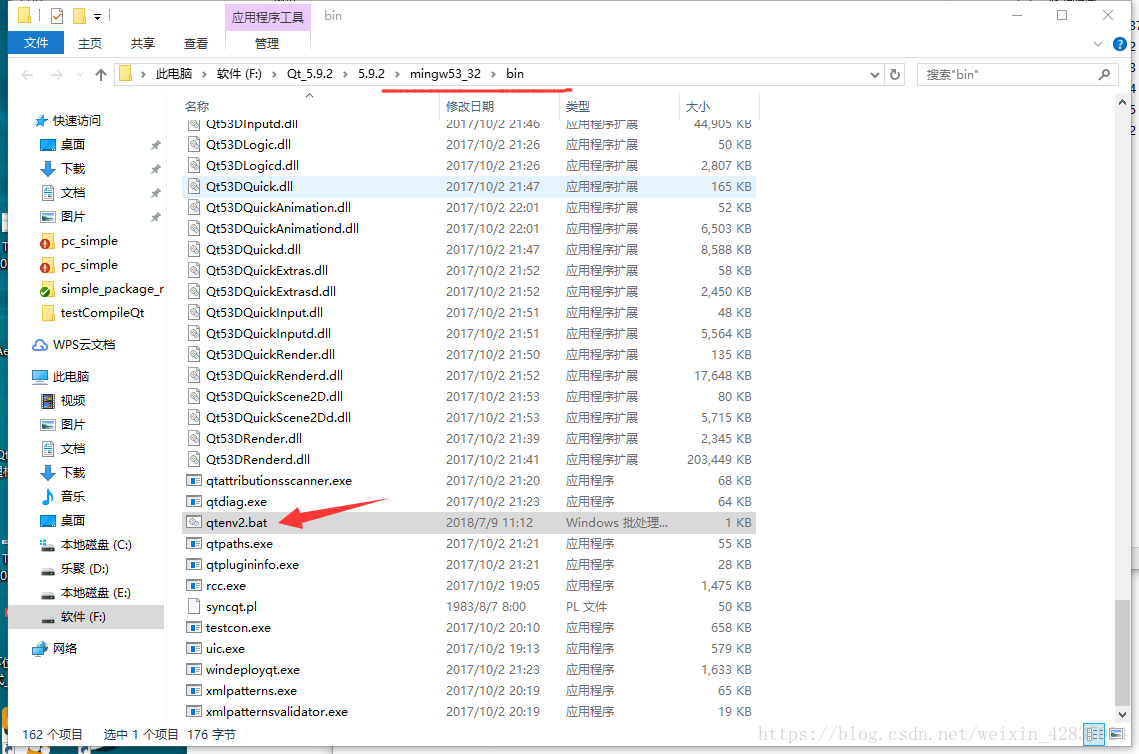Viewport: 1139px width, 754px height.
Task: Select the windeployqt.exe file icon
Action: tap(194, 670)
